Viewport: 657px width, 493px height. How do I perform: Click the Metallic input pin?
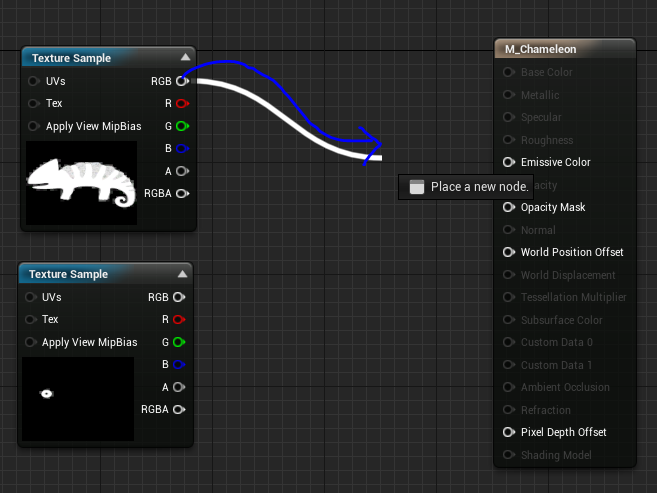[x=509, y=95]
